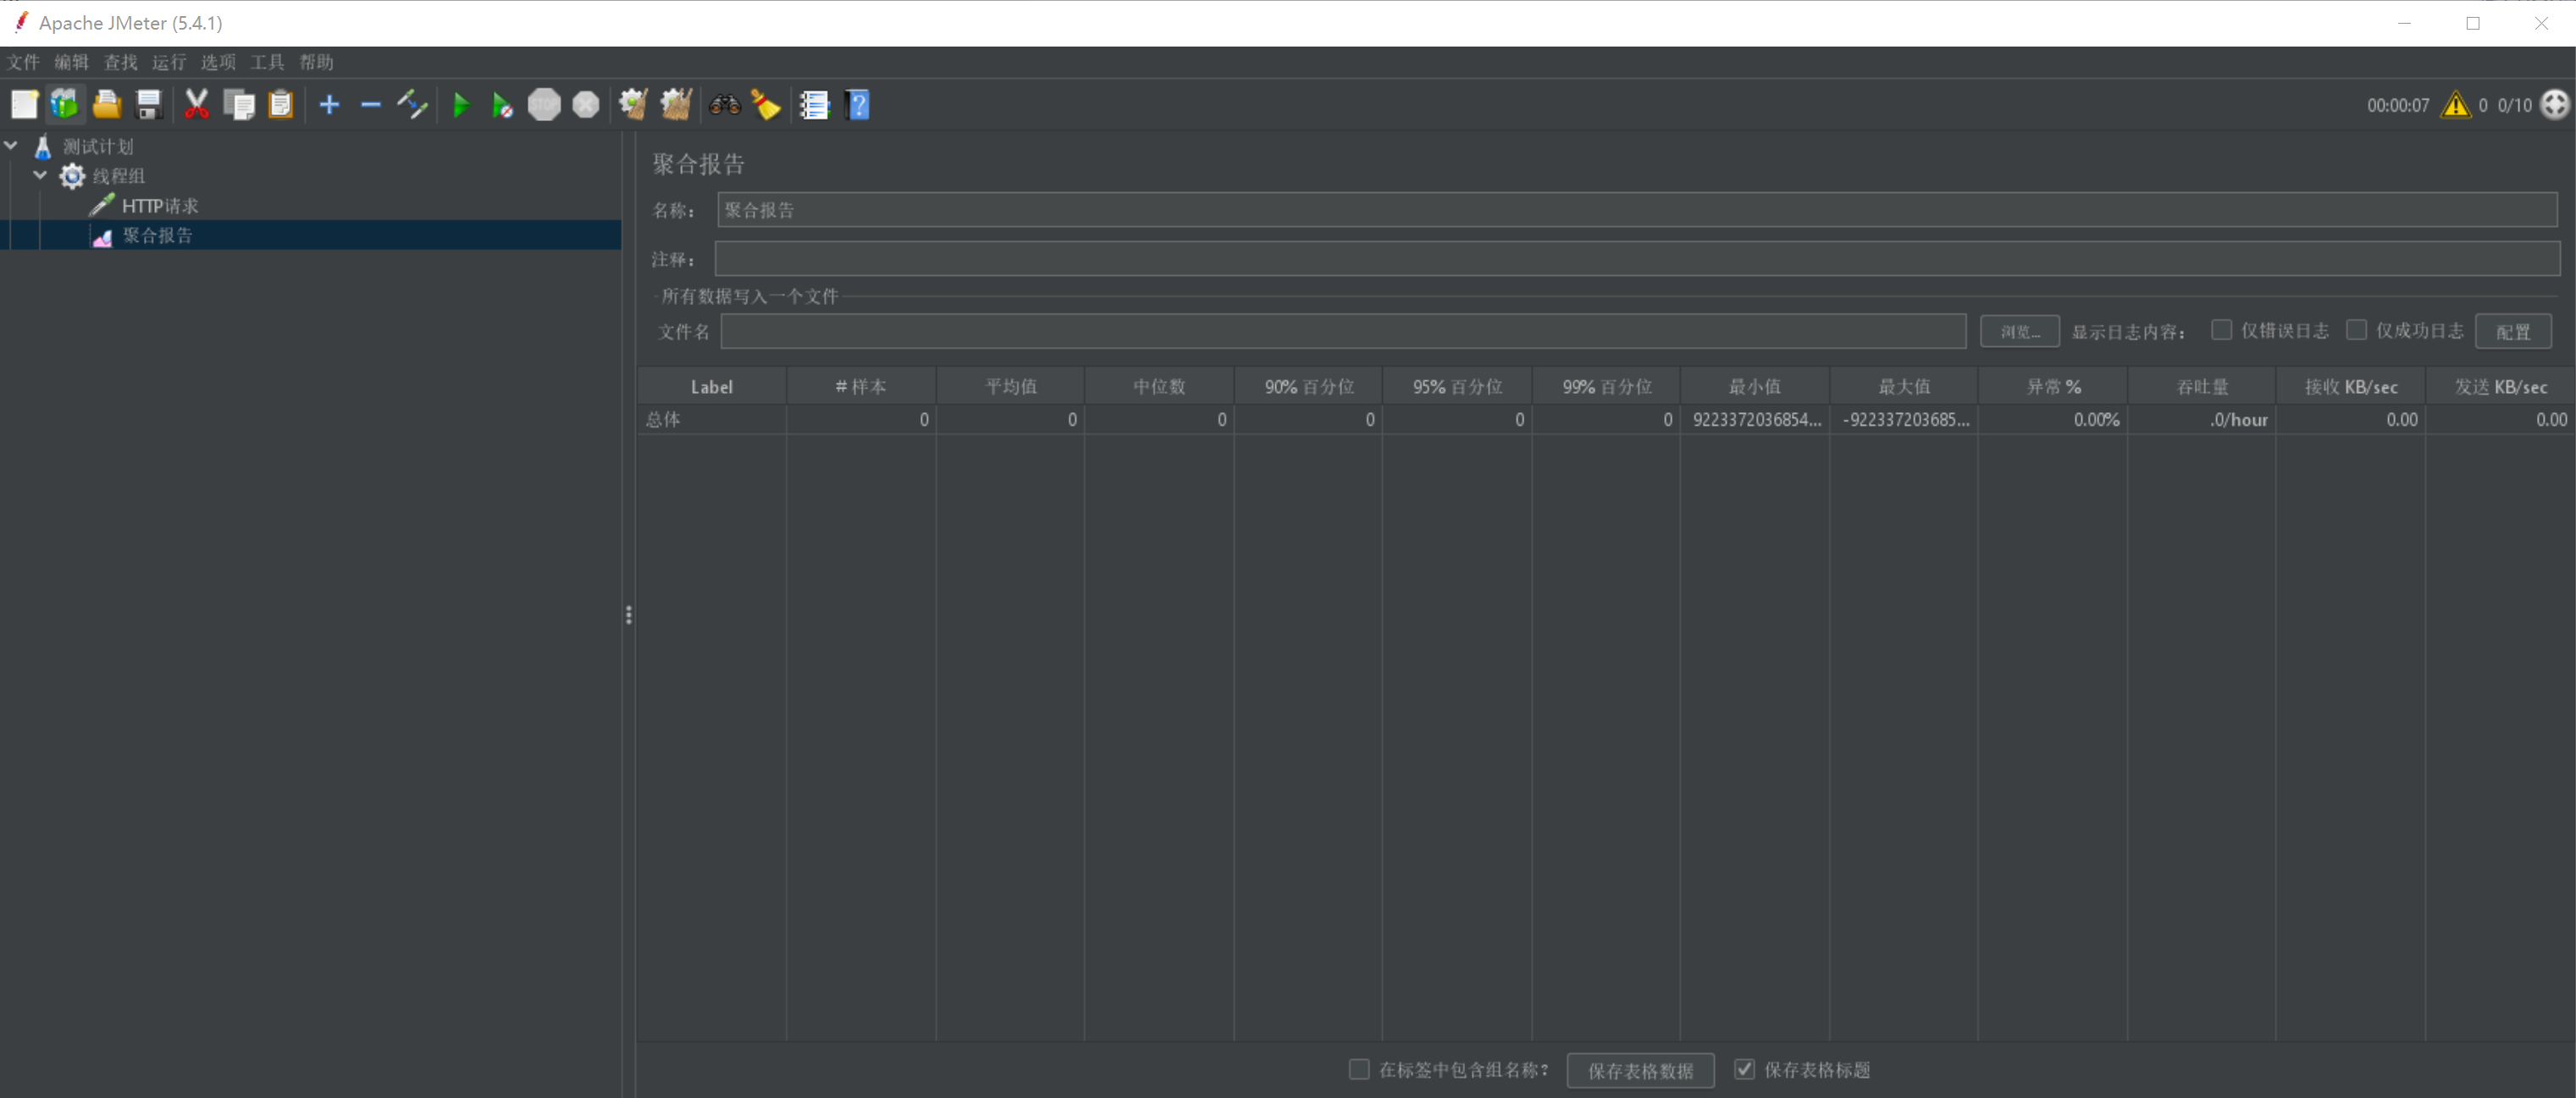Click the 保存表格数据 button
Screen dimensions: 2576x1098
[x=1640, y=1070]
